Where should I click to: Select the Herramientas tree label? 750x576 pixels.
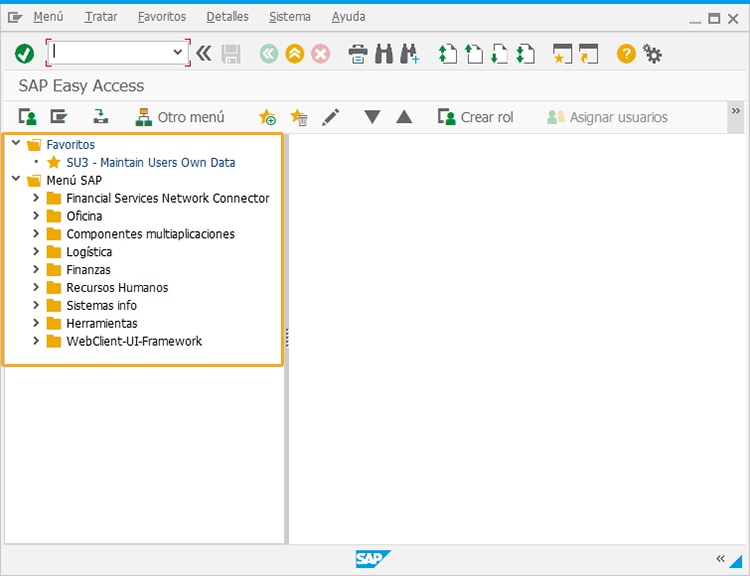pos(102,323)
